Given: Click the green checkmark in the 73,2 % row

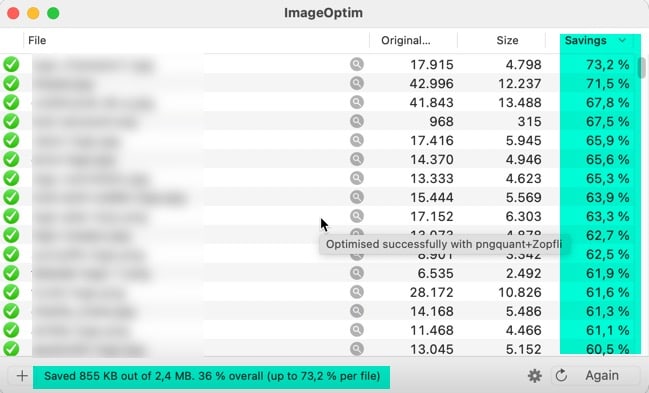Looking at the screenshot, I should 11,64.
